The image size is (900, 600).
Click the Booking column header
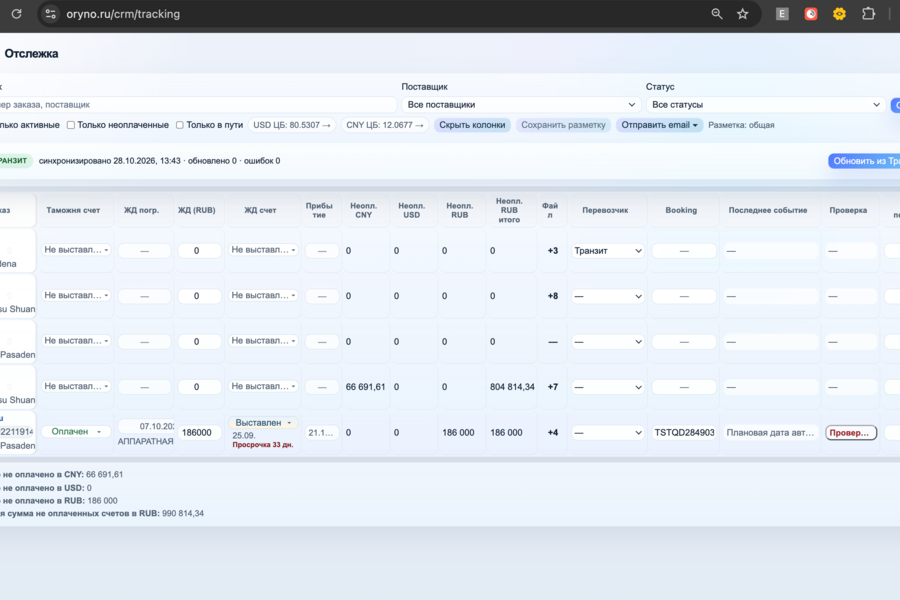pos(681,210)
